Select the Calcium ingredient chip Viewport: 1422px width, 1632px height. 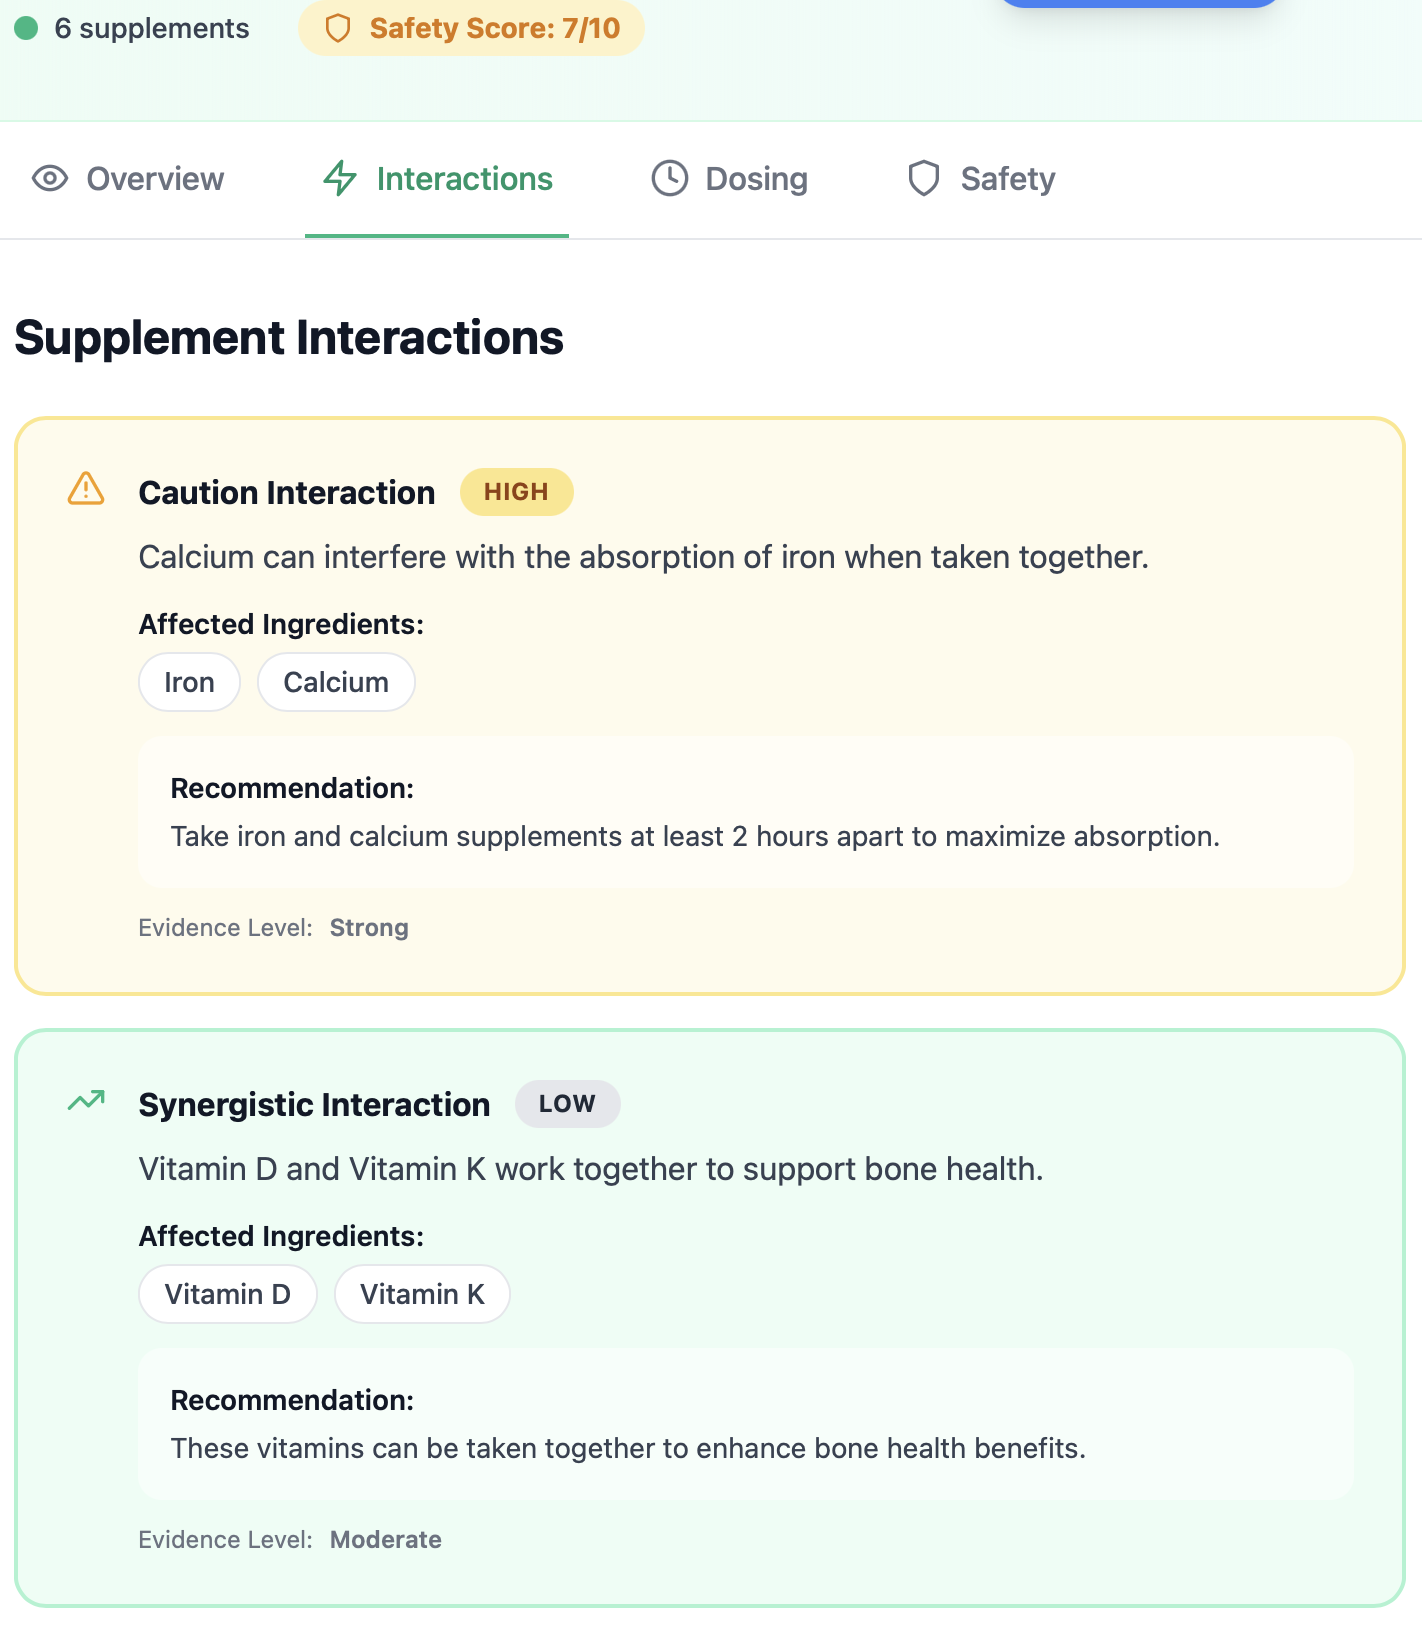tap(336, 682)
